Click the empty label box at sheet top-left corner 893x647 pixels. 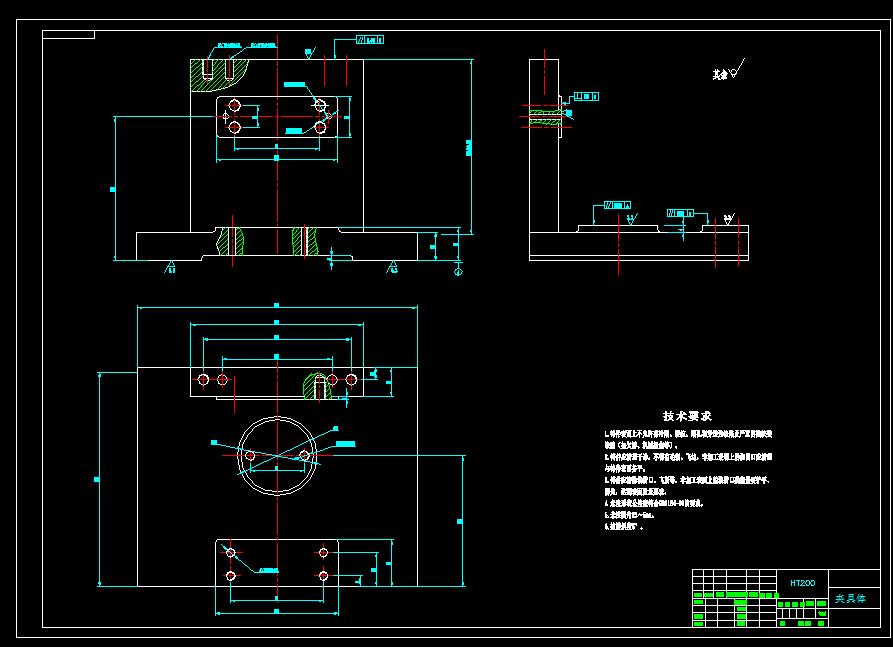(x=68, y=35)
